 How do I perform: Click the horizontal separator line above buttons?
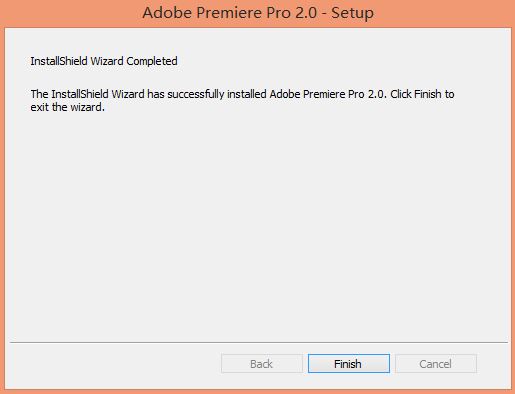[259, 342]
